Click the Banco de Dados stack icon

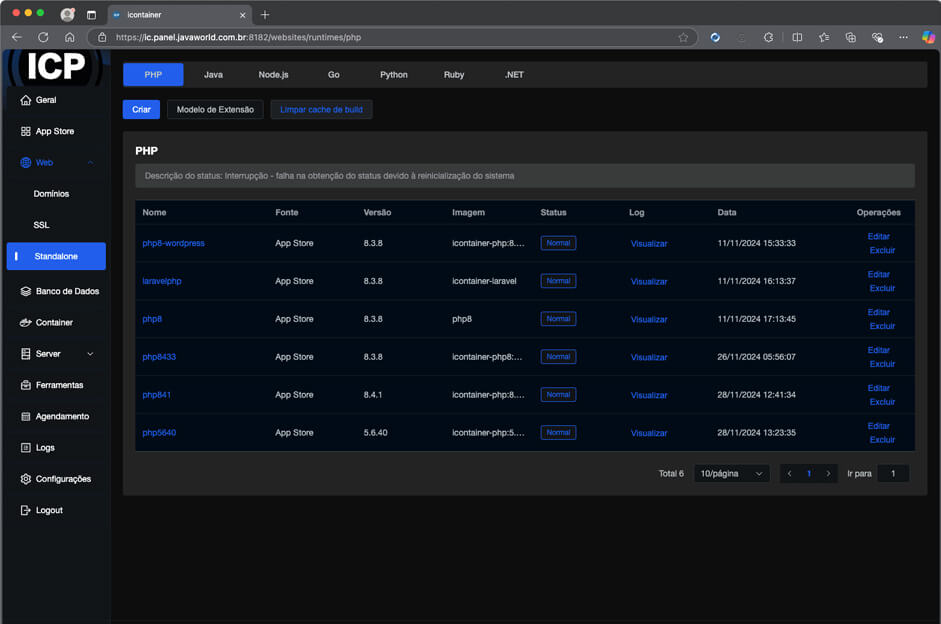point(26,291)
